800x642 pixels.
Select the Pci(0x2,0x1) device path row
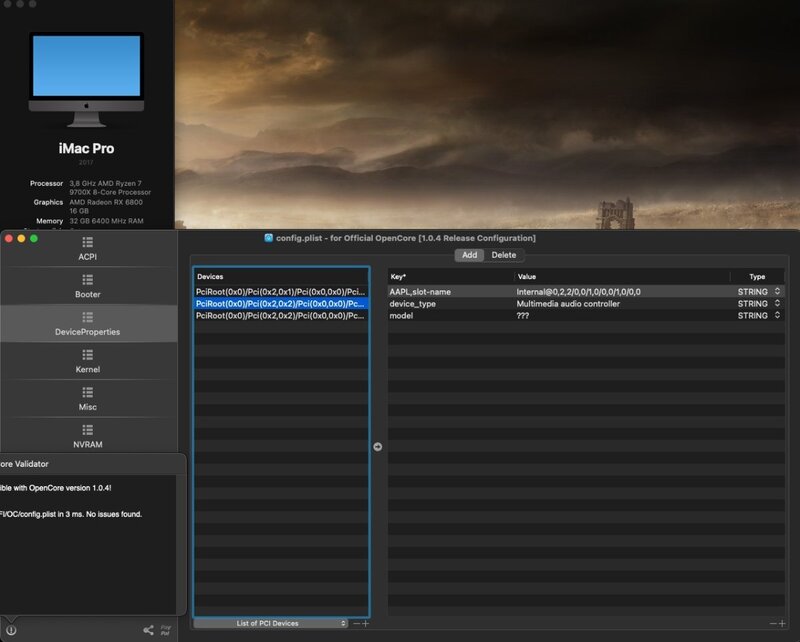pyautogui.click(x=281, y=291)
